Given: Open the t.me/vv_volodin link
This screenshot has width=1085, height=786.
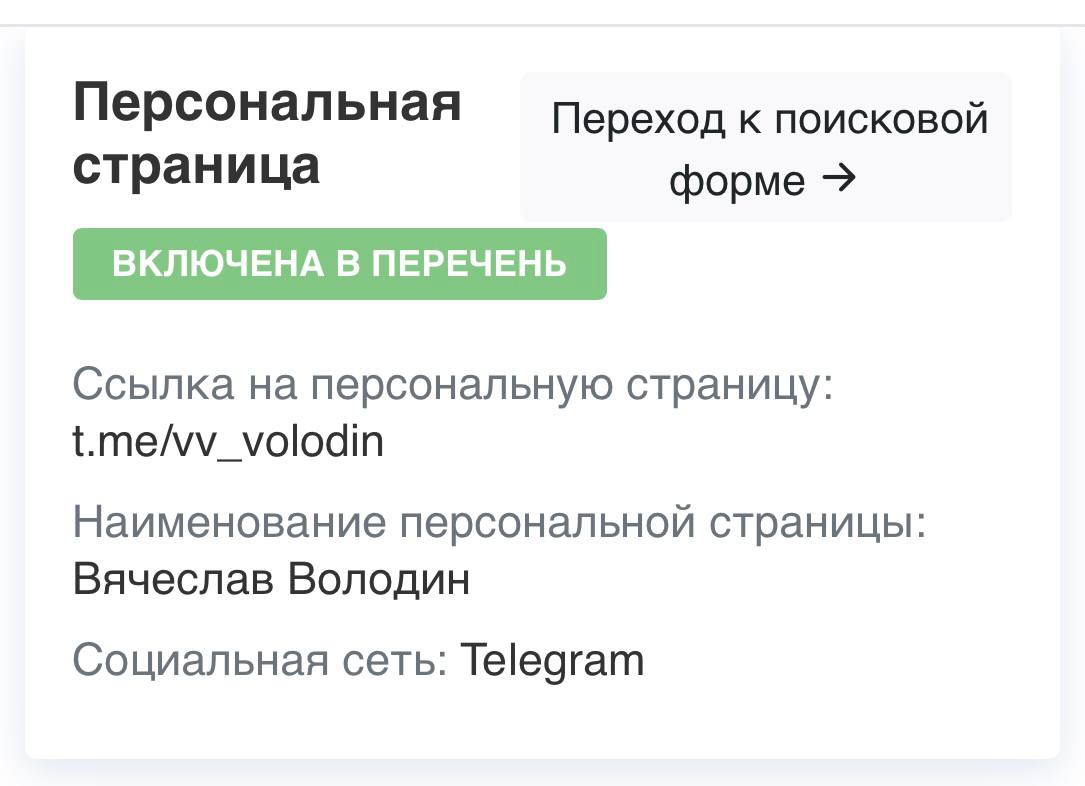Looking at the screenshot, I should coord(228,441).
